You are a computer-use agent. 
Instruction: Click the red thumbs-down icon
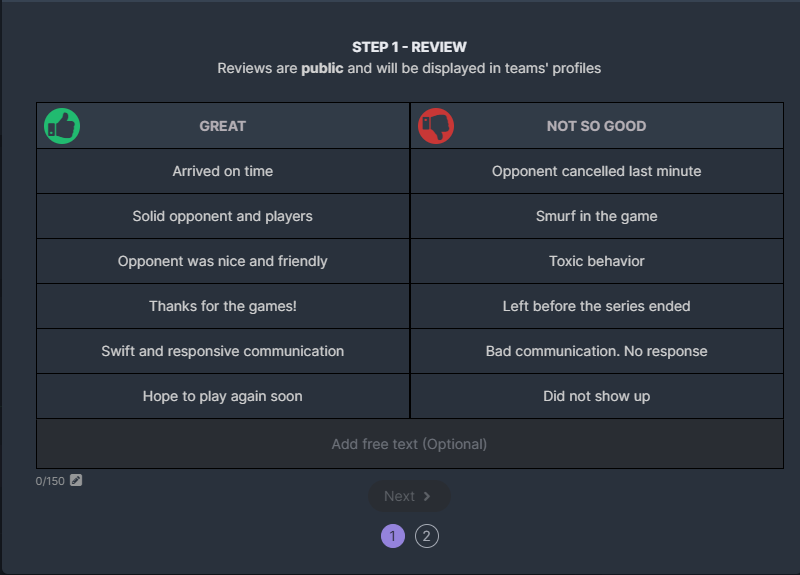tap(436, 126)
